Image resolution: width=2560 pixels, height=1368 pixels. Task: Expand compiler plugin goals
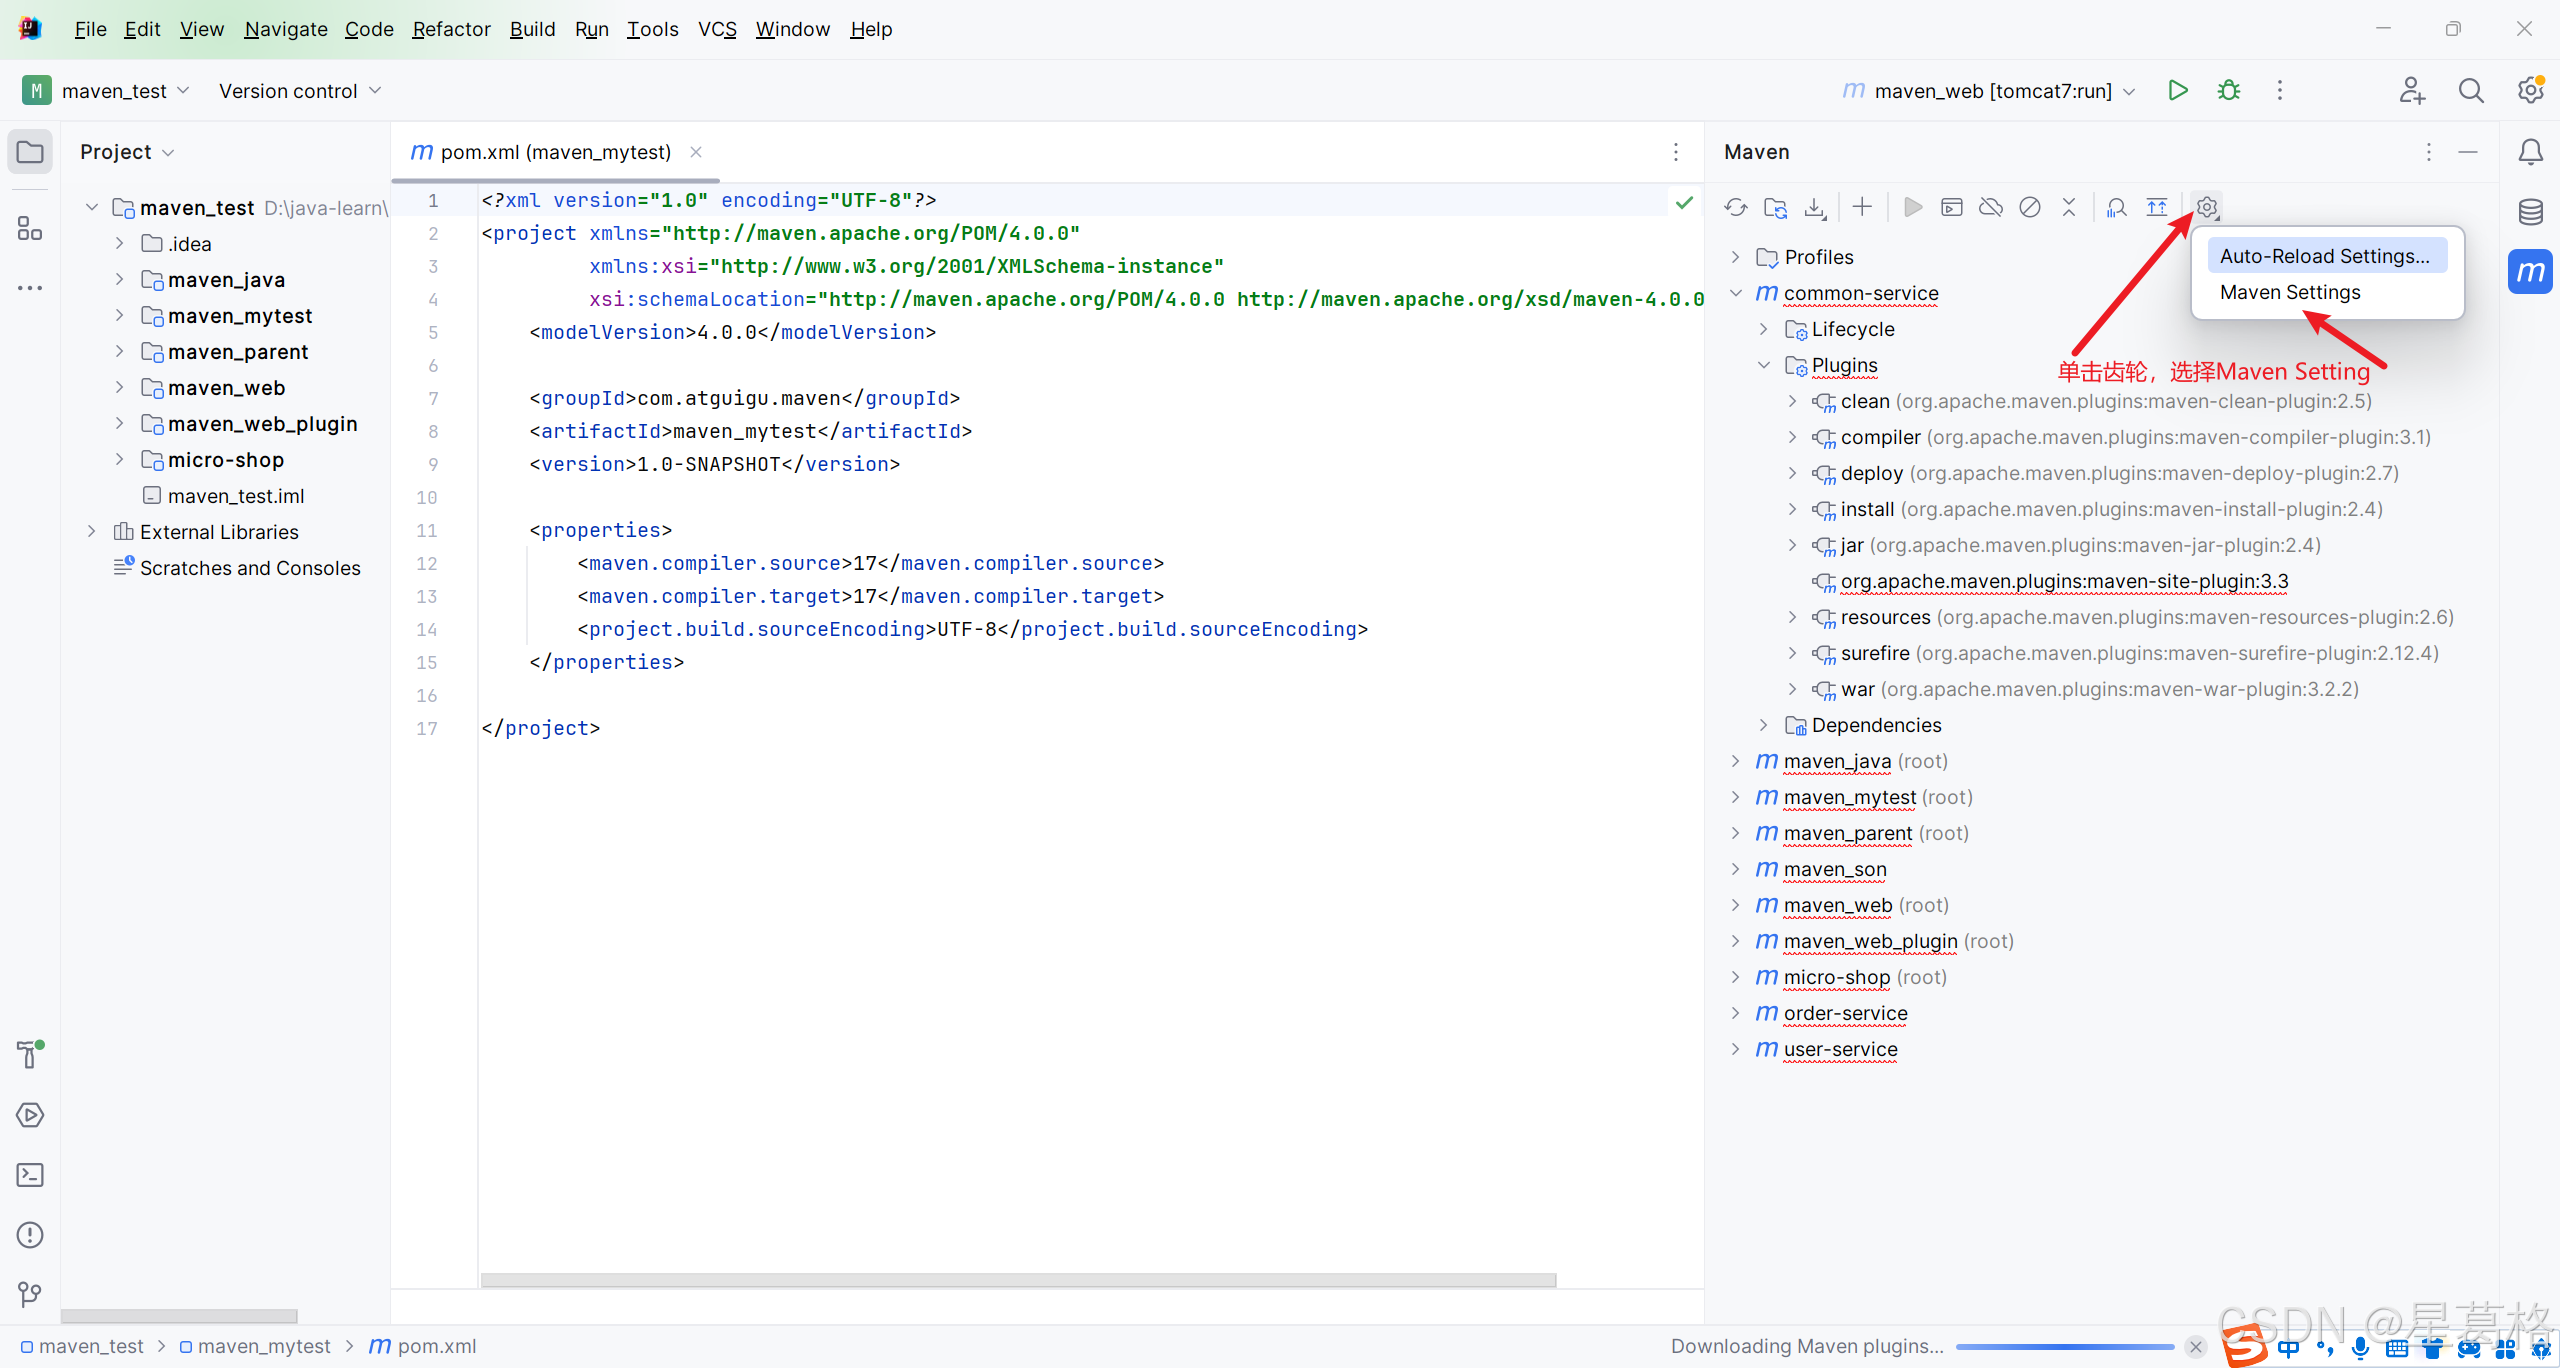(x=1793, y=437)
